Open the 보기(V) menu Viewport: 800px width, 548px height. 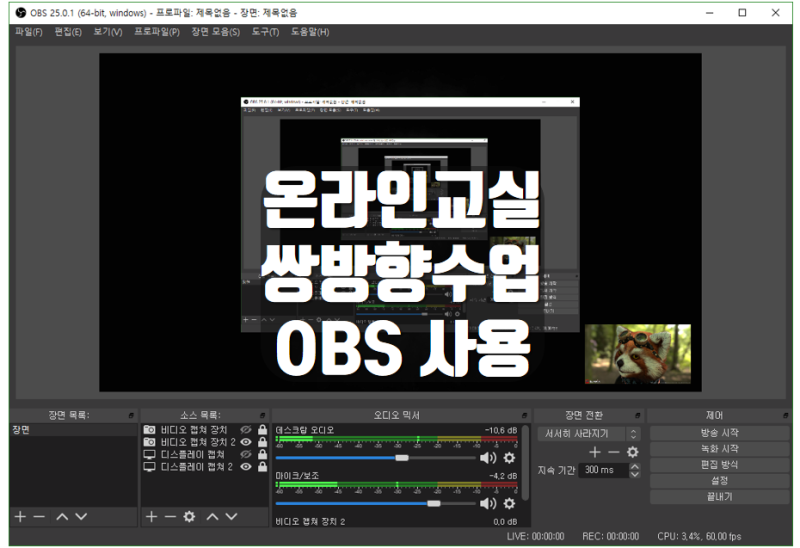[x=108, y=32]
